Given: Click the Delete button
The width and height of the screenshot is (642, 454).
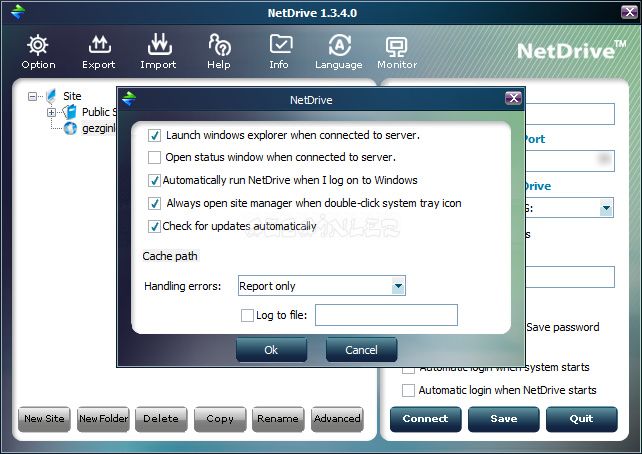Looking at the screenshot, I should (x=161, y=419).
